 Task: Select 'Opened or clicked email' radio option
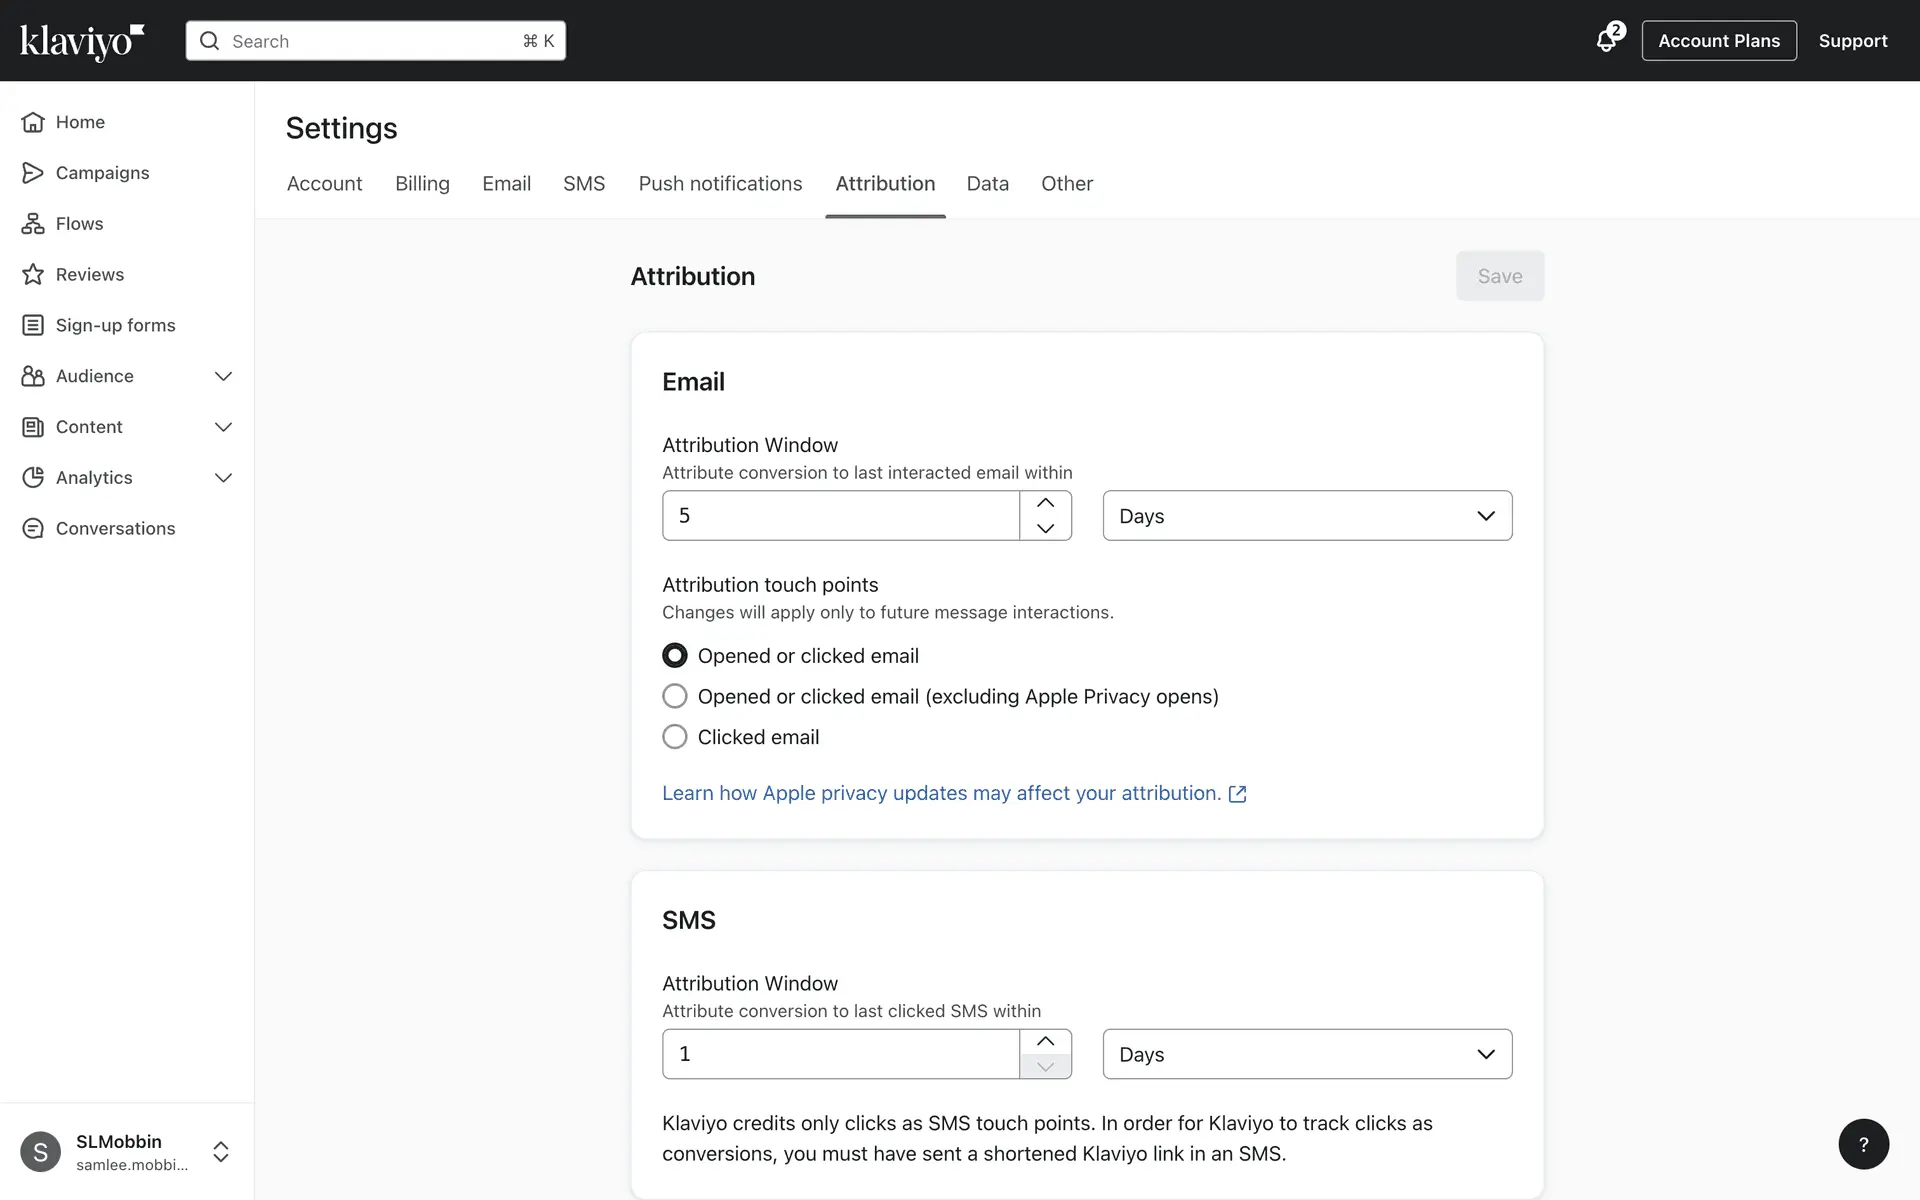point(675,656)
